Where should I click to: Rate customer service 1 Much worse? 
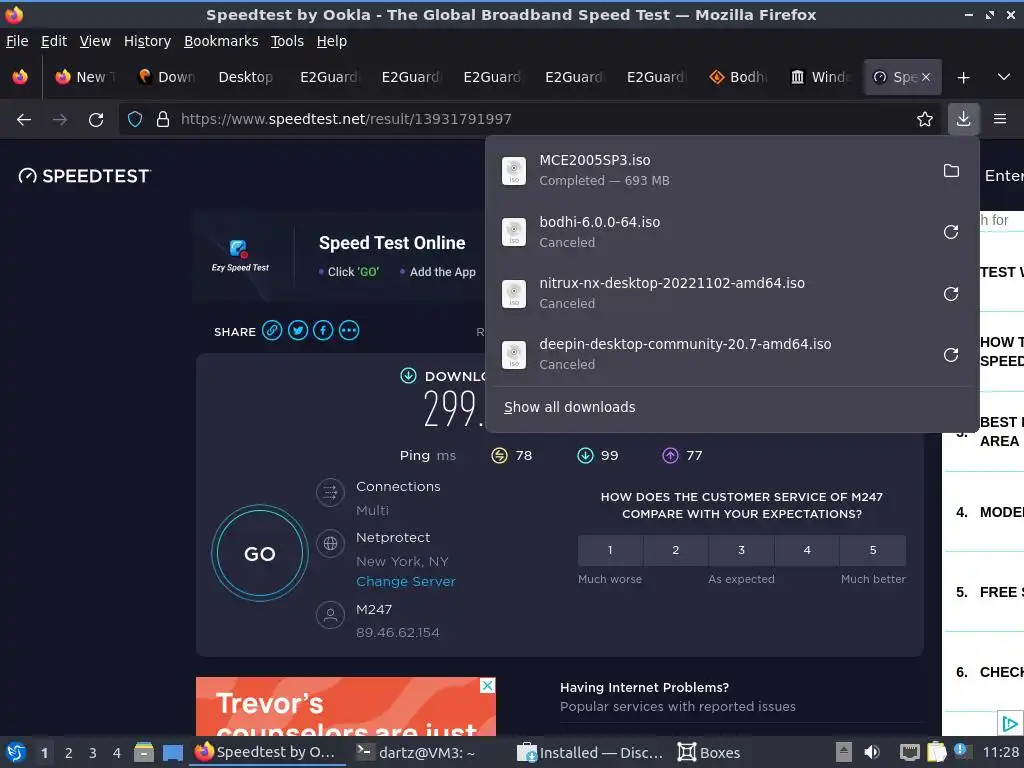point(610,550)
